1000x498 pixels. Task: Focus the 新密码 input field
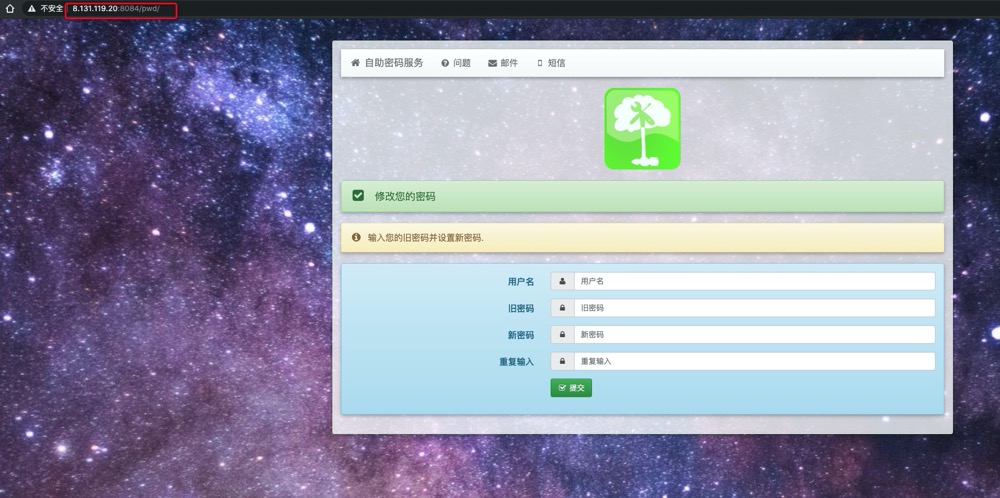click(754, 335)
